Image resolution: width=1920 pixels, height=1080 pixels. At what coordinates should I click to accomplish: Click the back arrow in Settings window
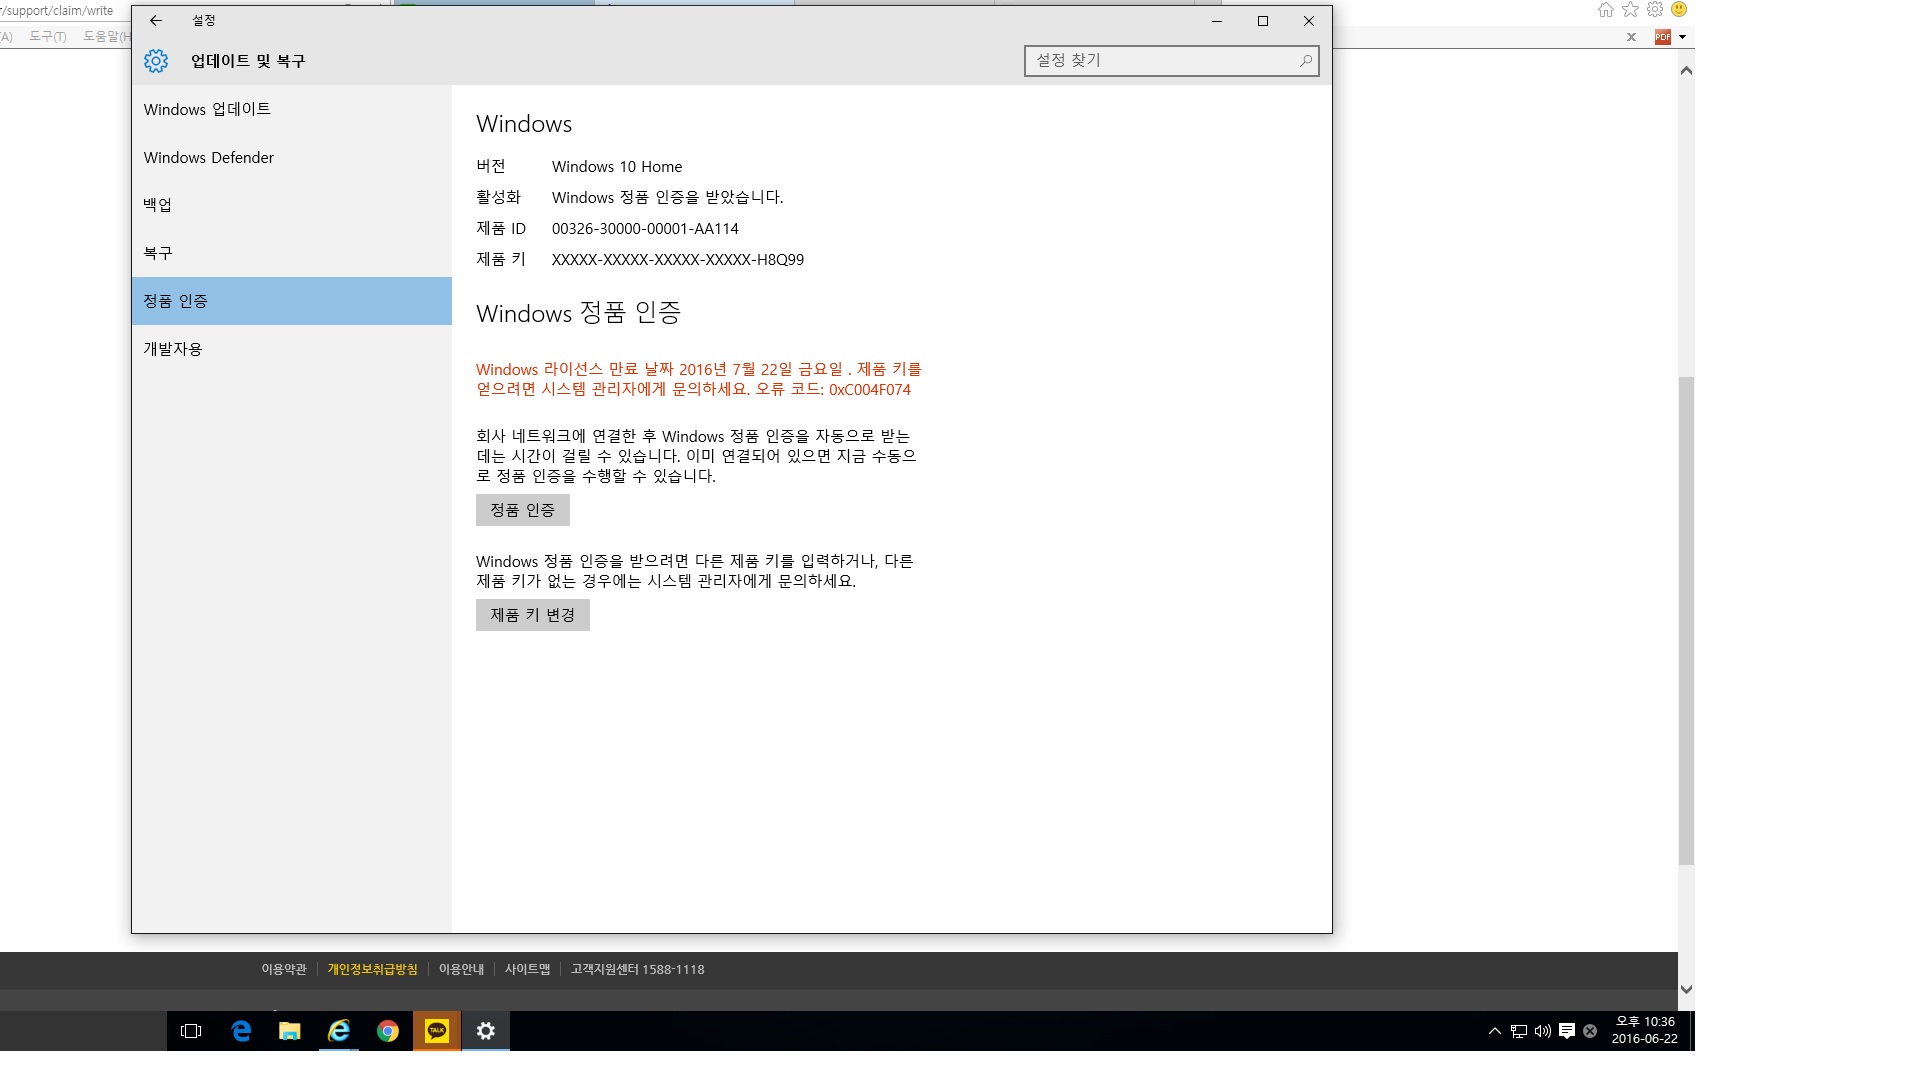(156, 20)
